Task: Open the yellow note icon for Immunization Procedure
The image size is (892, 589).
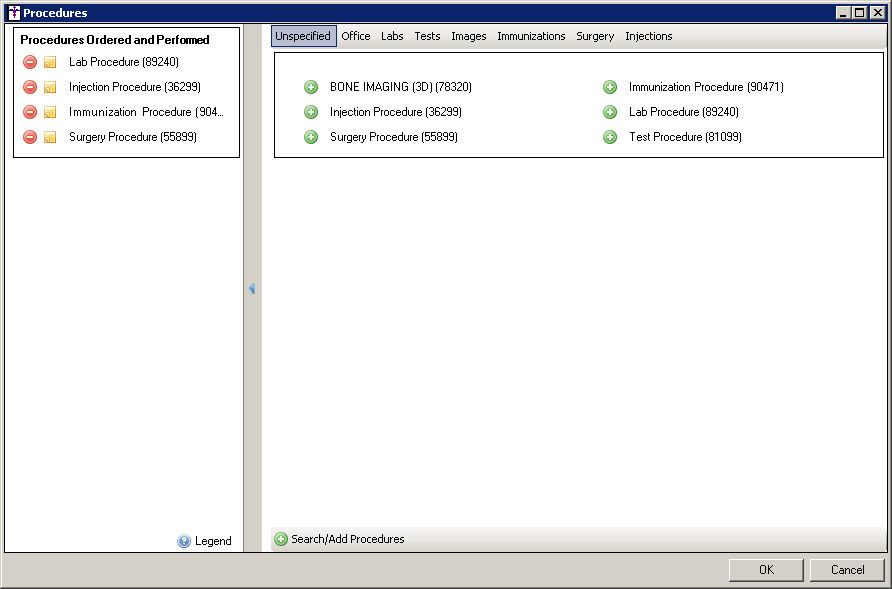Action: pyautogui.click(x=50, y=112)
